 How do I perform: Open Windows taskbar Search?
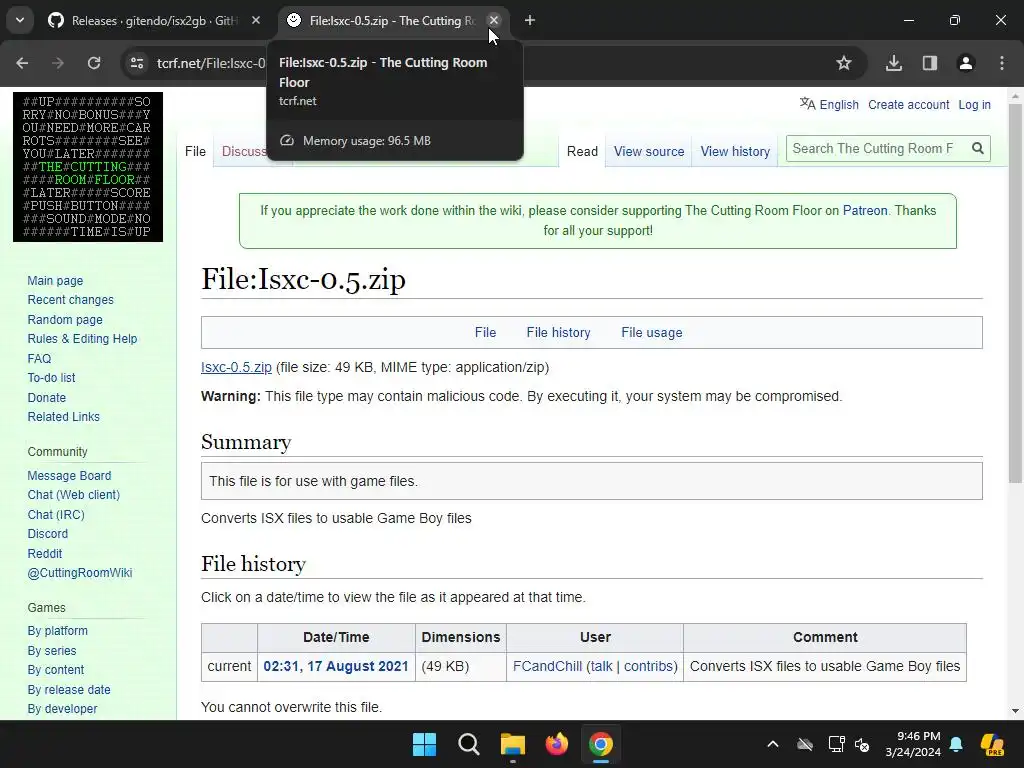tap(469, 744)
